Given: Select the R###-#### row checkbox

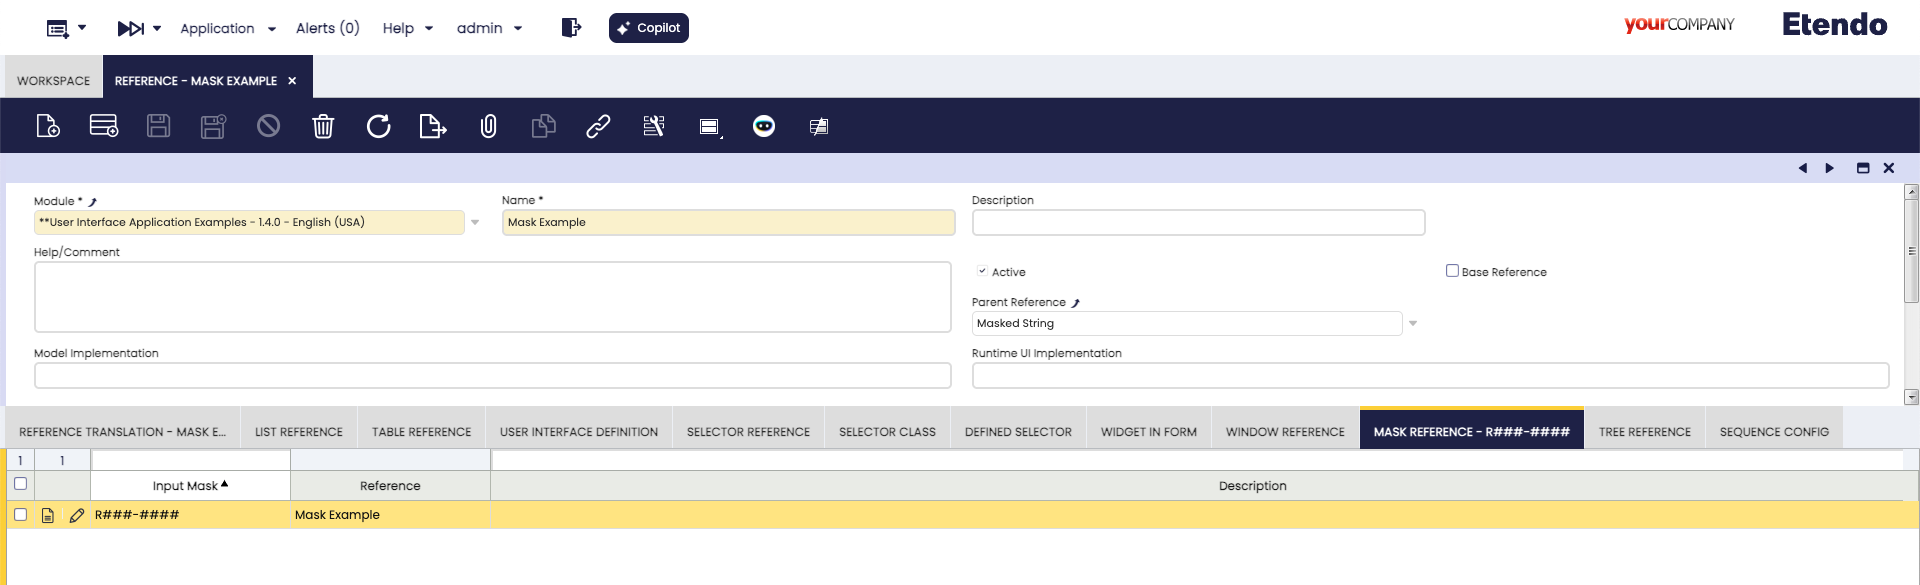Looking at the screenshot, I should click(20, 515).
